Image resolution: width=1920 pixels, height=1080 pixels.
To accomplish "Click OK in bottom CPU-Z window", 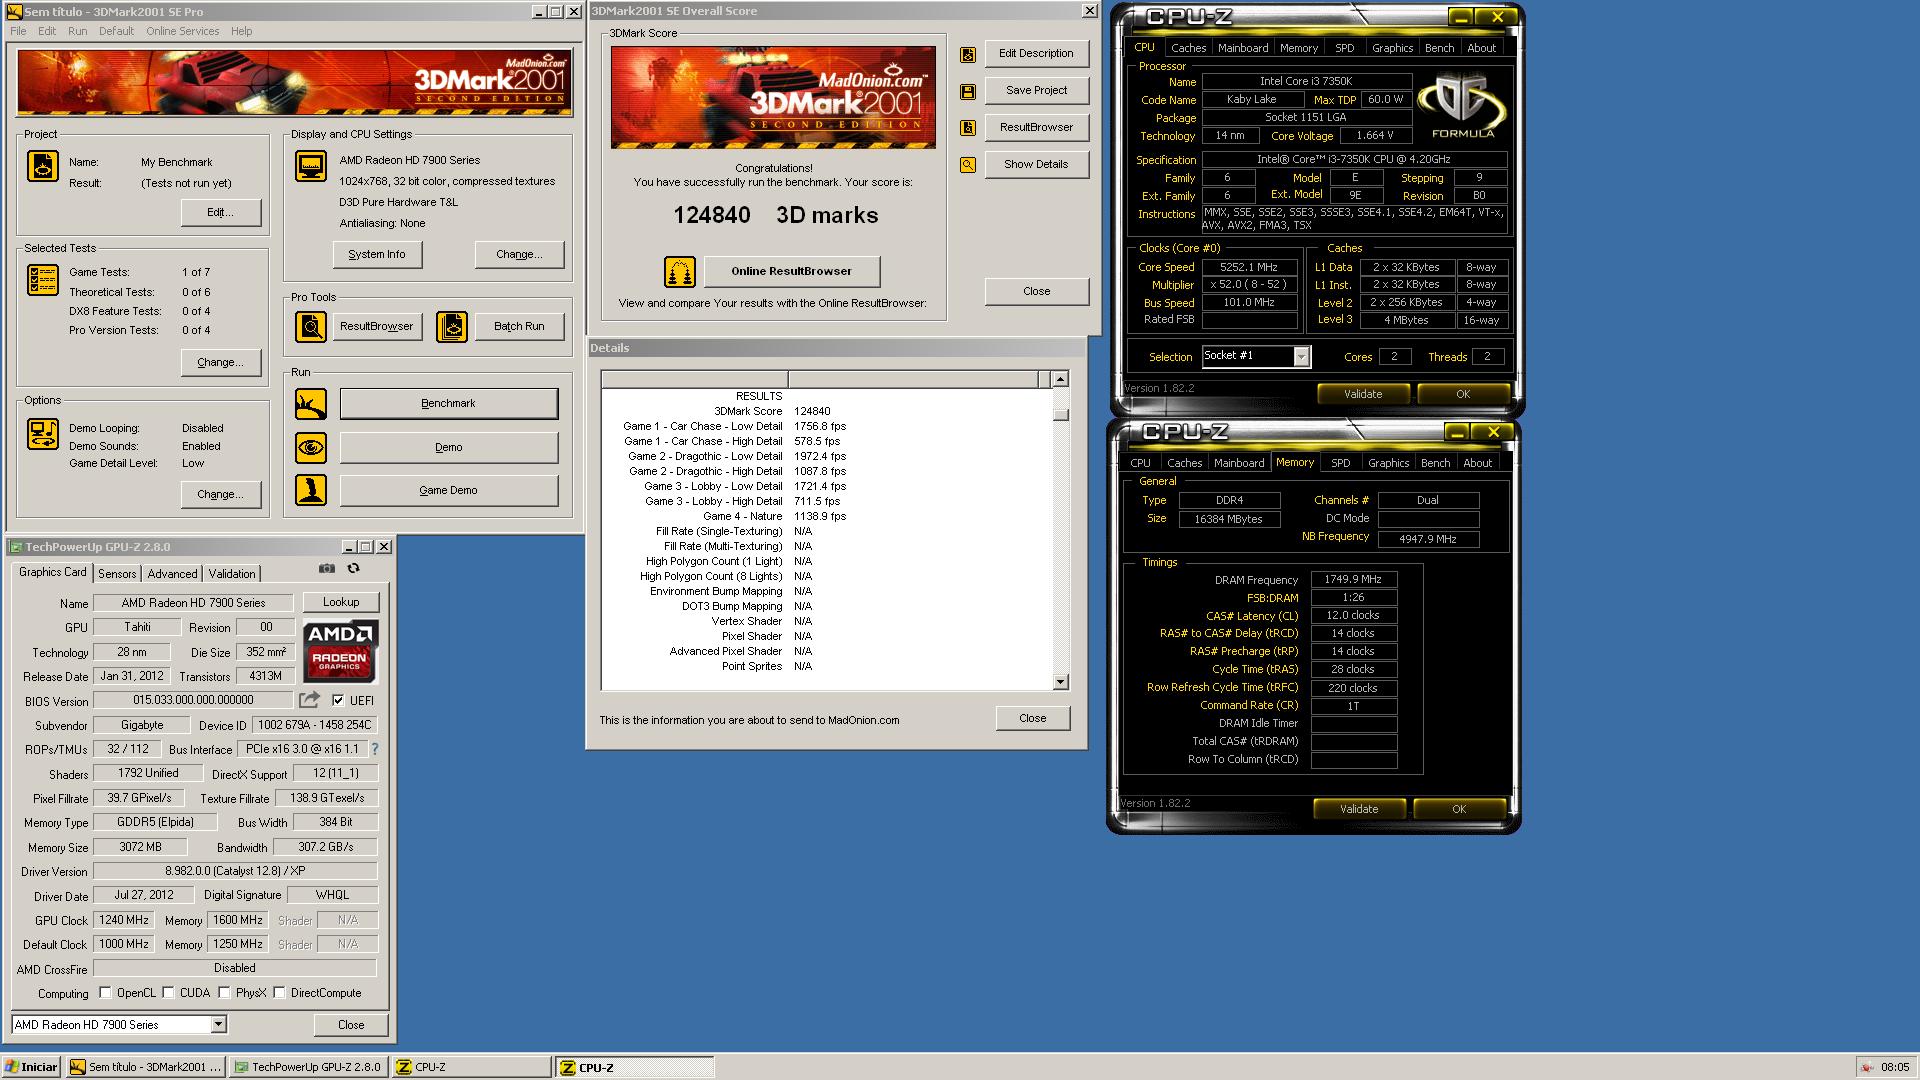I will [1459, 809].
